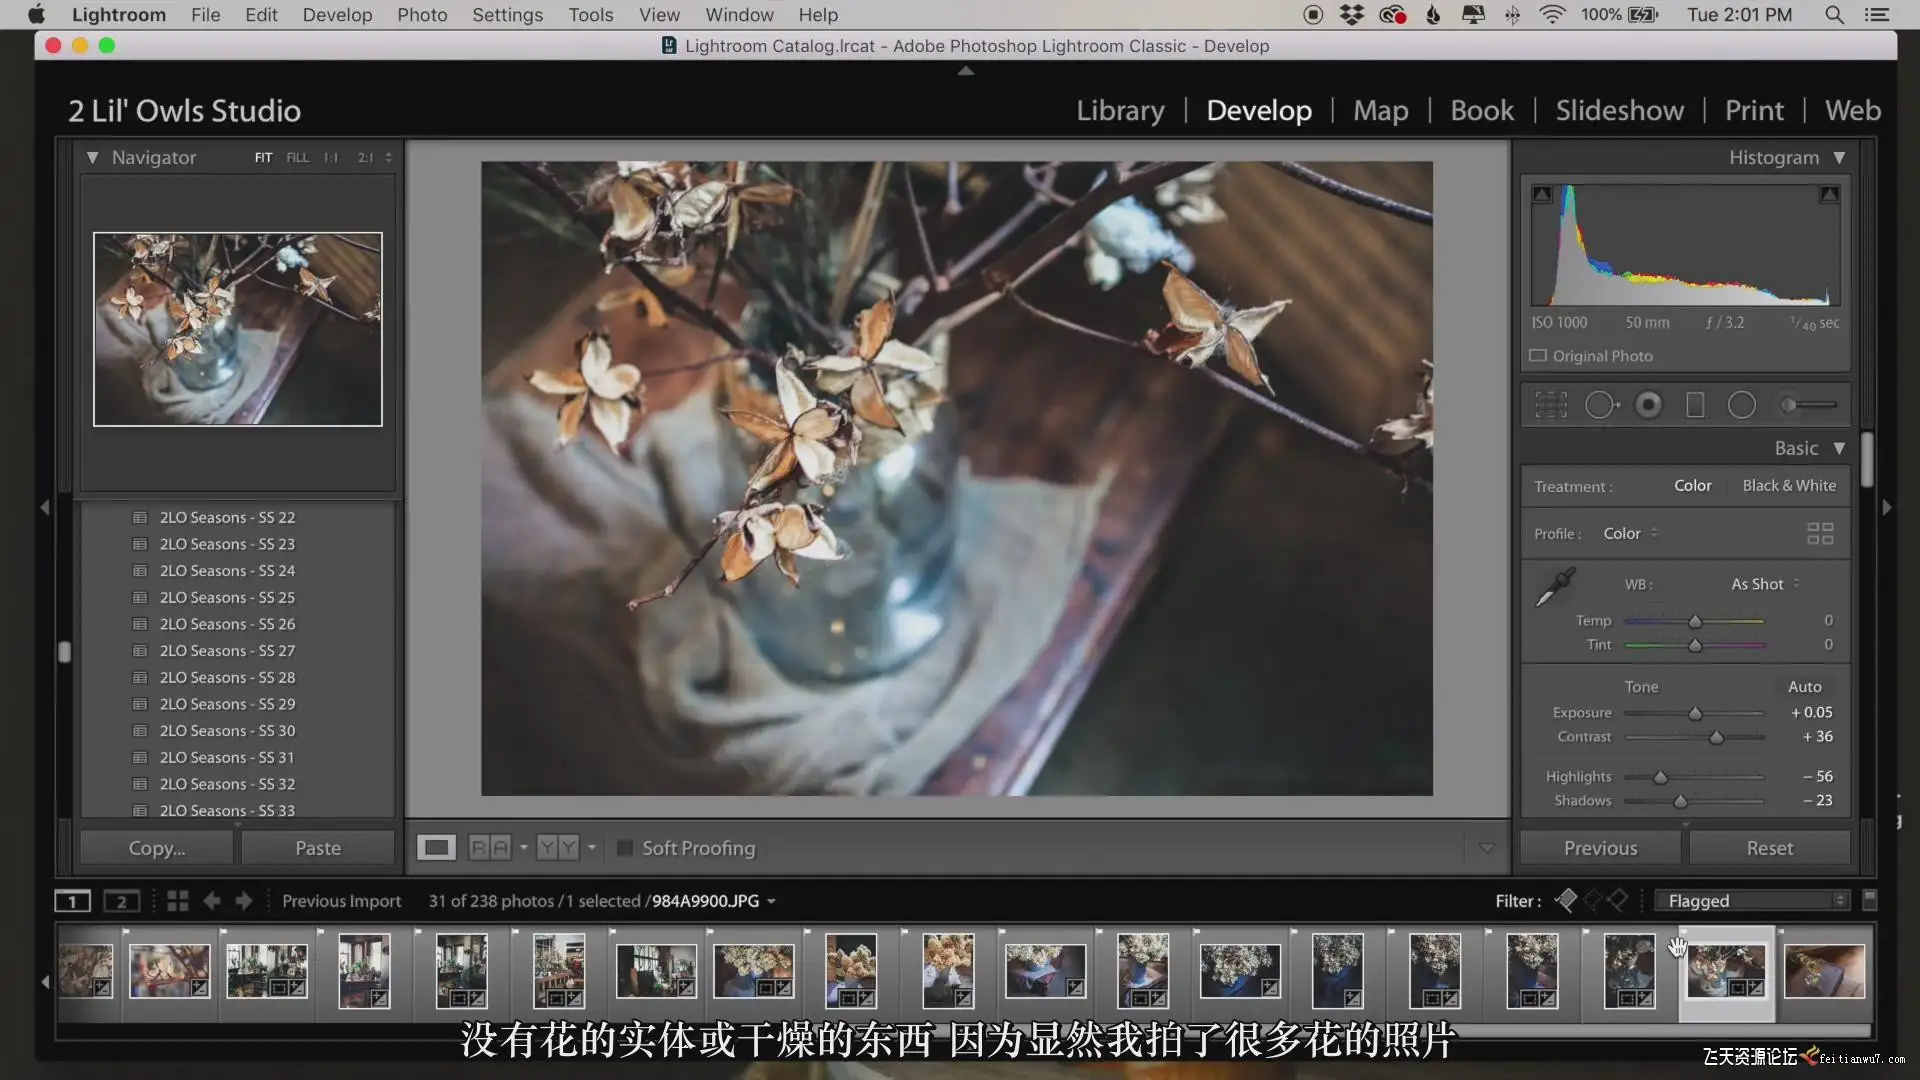
Task: Enable the Soft Proofing checkbox
Action: [625, 848]
